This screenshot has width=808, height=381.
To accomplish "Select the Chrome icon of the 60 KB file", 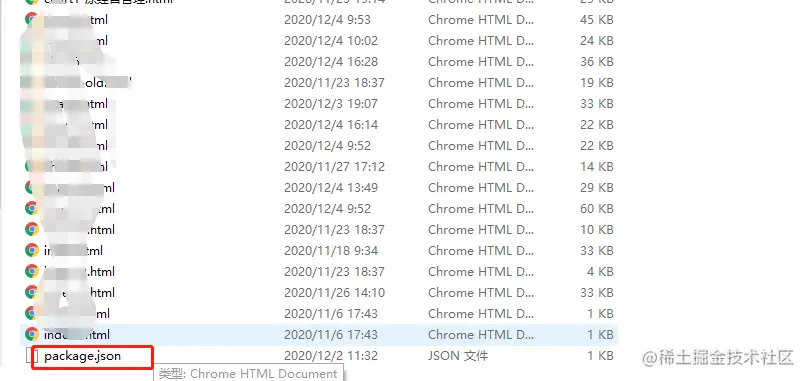I will point(32,209).
